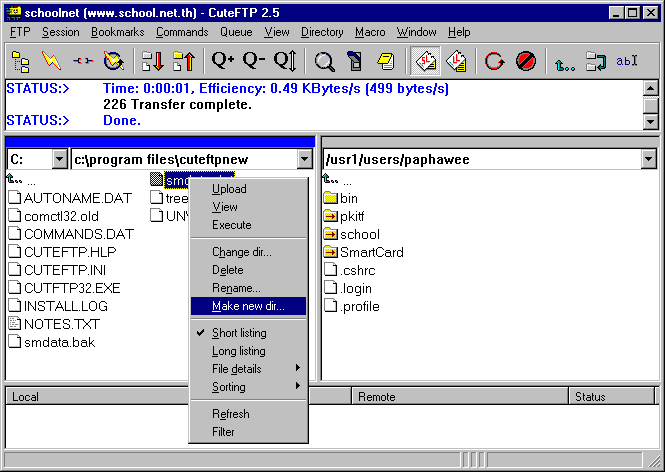Viewport: 665px width, 472px height.
Task: Open the Help menu
Action: pyautogui.click(x=459, y=32)
